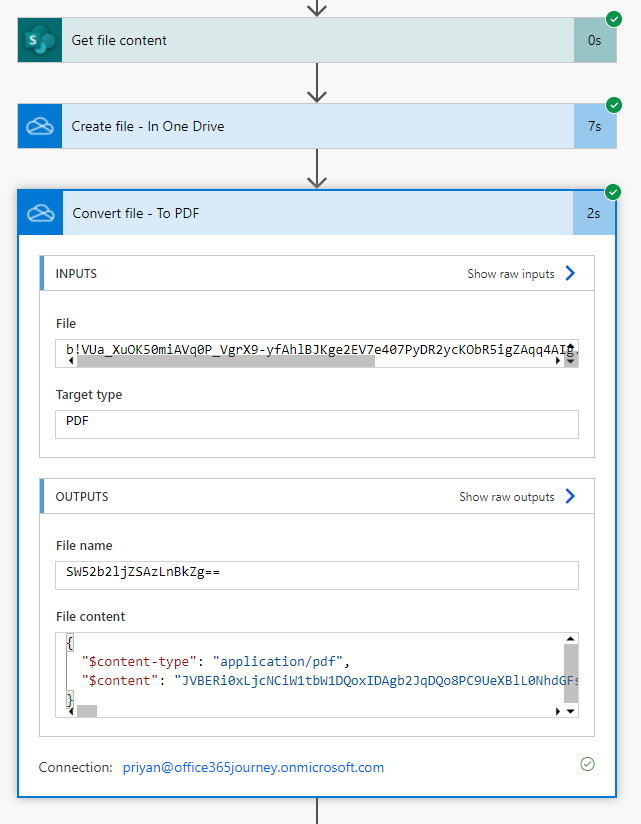Click green success check on Get file content
The width and height of the screenshot is (641, 824).
pos(614,19)
